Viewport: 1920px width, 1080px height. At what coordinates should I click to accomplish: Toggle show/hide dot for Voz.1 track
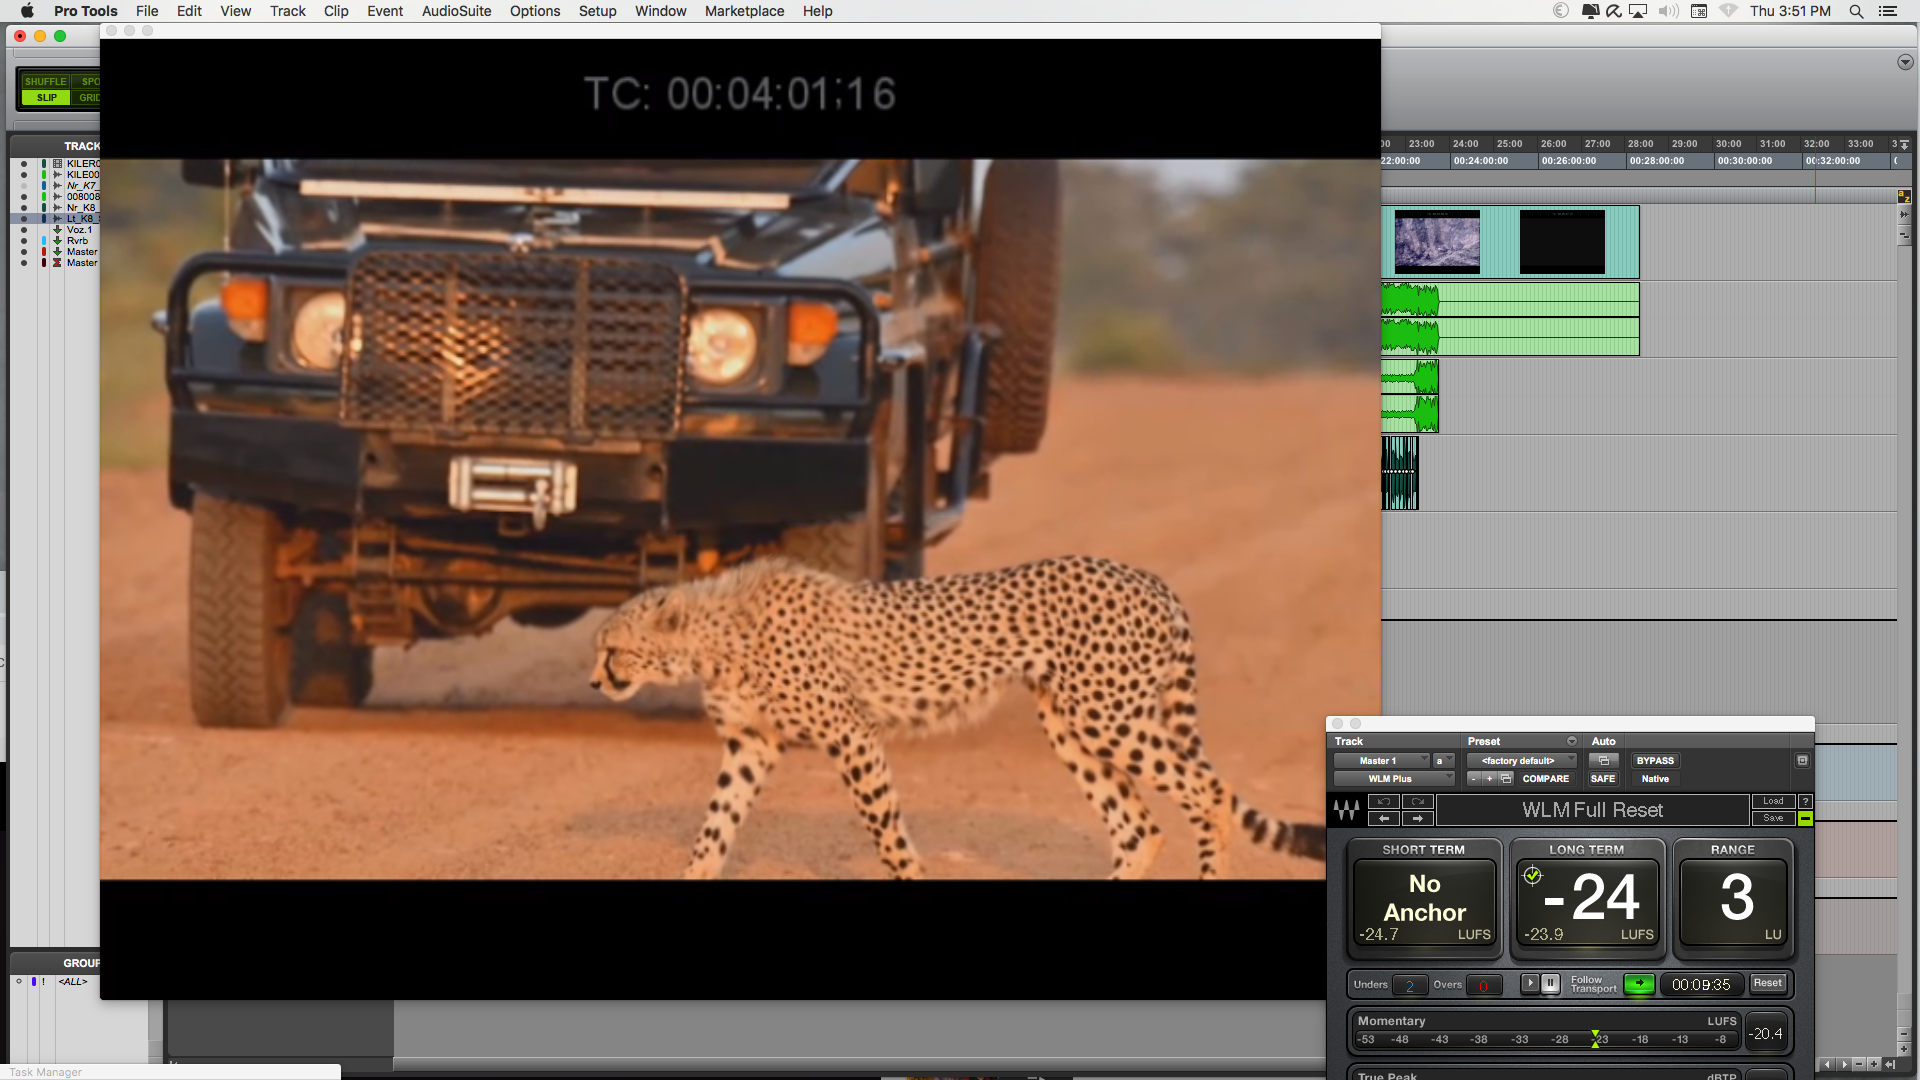pyautogui.click(x=24, y=229)
